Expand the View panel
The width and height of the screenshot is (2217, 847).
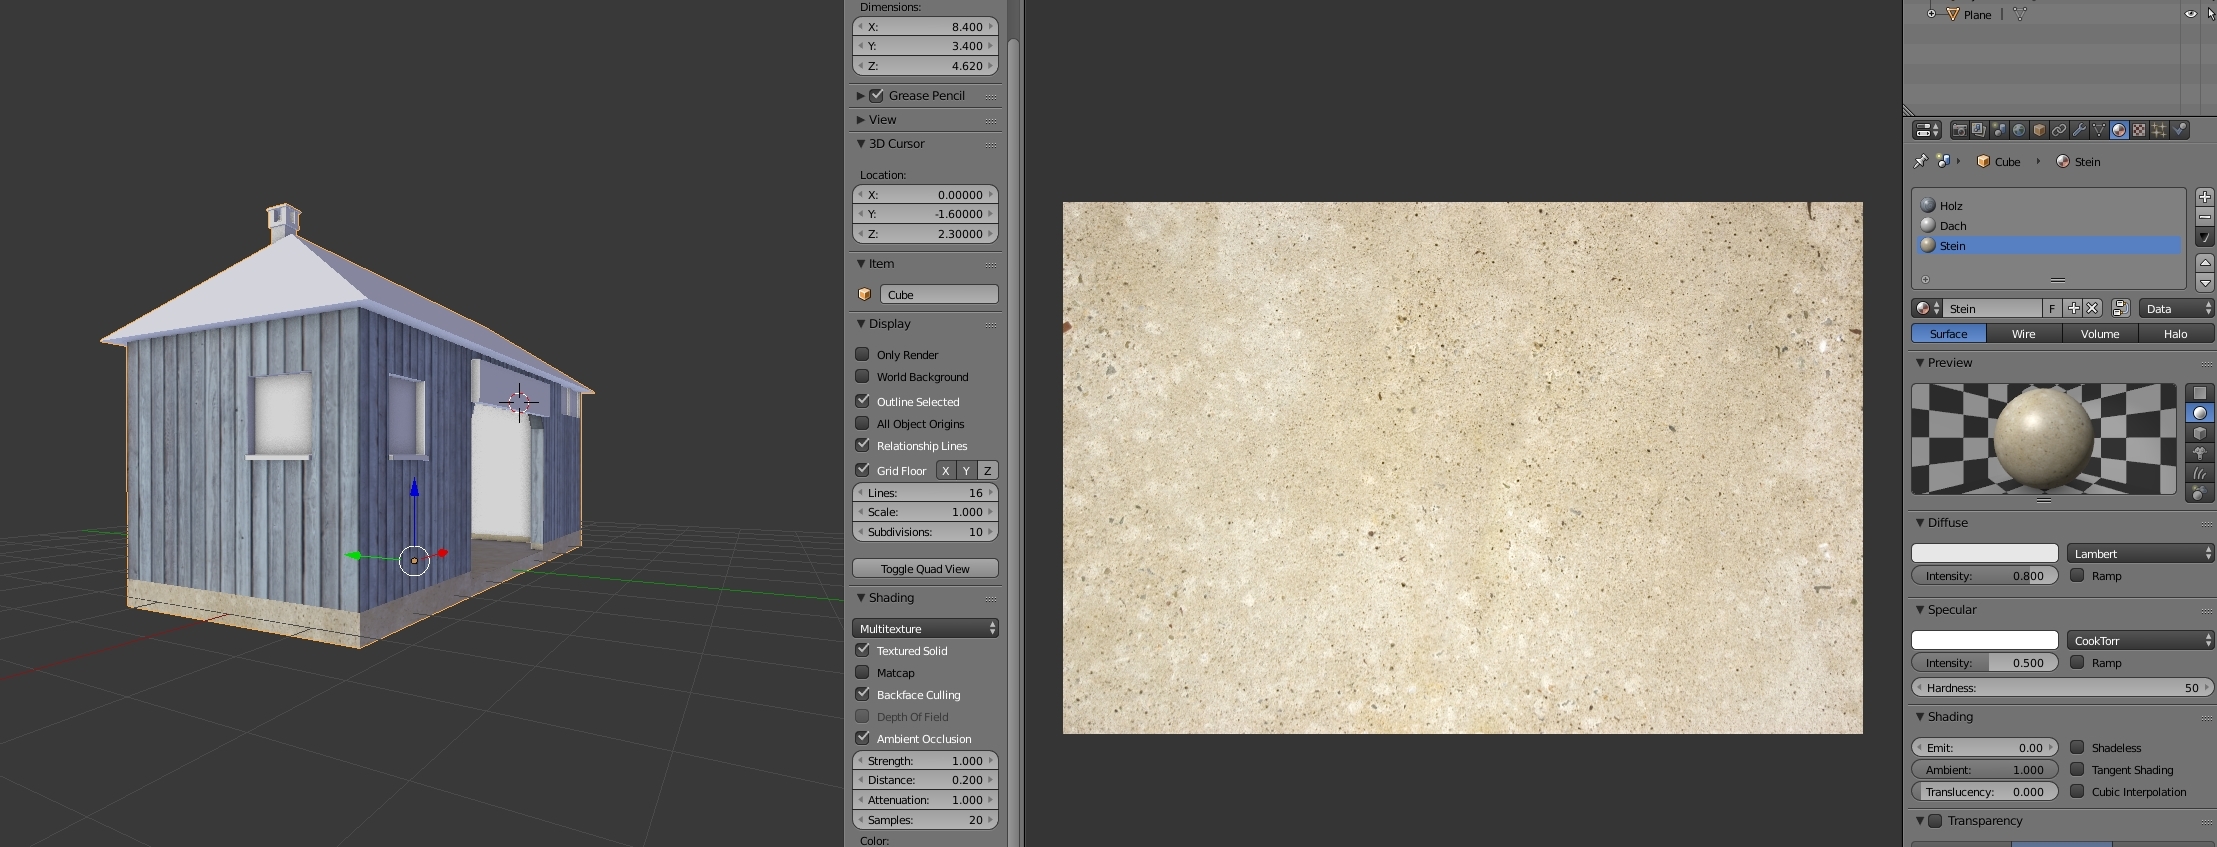click(882, 120)
